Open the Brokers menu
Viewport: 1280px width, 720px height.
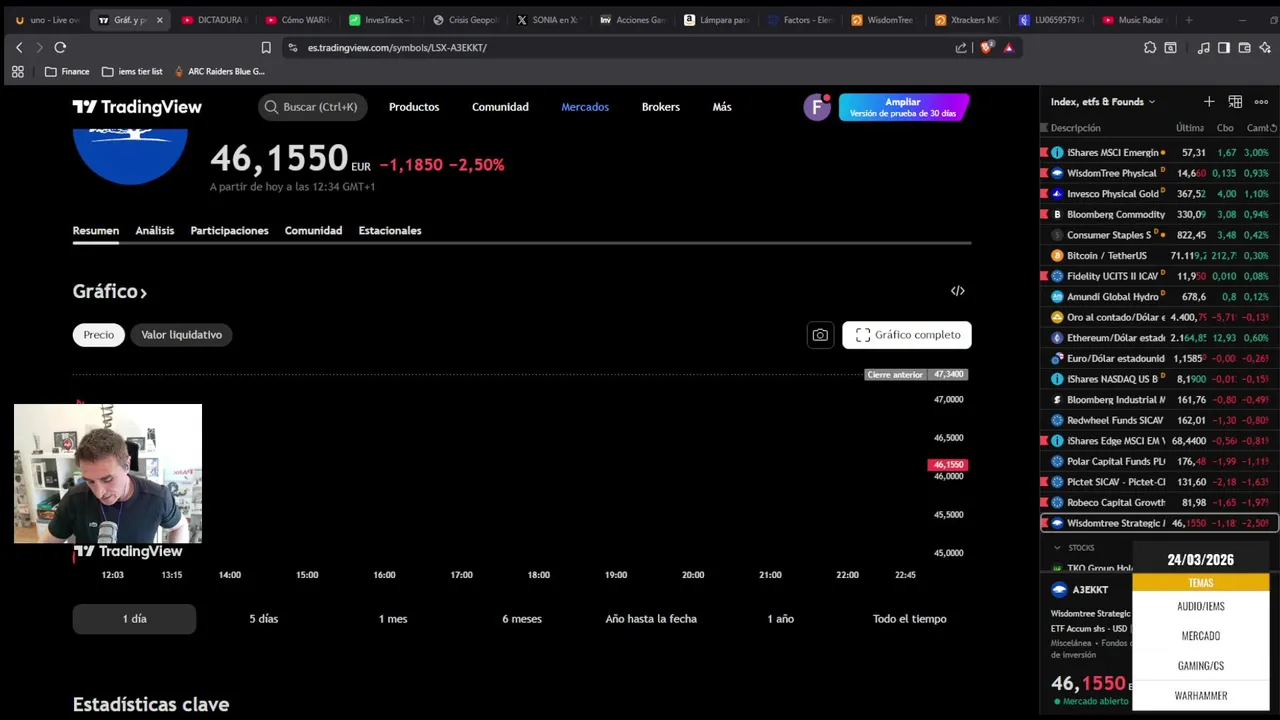pos(661,107)
